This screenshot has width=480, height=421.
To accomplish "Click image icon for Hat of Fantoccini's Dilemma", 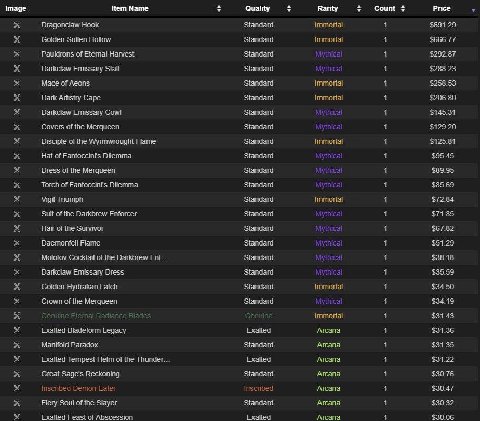I will (x=17, y=156).
